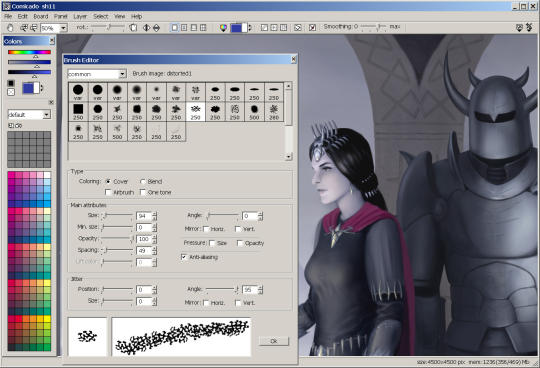Image resolution: width=540 pixels, height=368 pixels.
Task: Close the Colors panel
Action: [52, 41]
